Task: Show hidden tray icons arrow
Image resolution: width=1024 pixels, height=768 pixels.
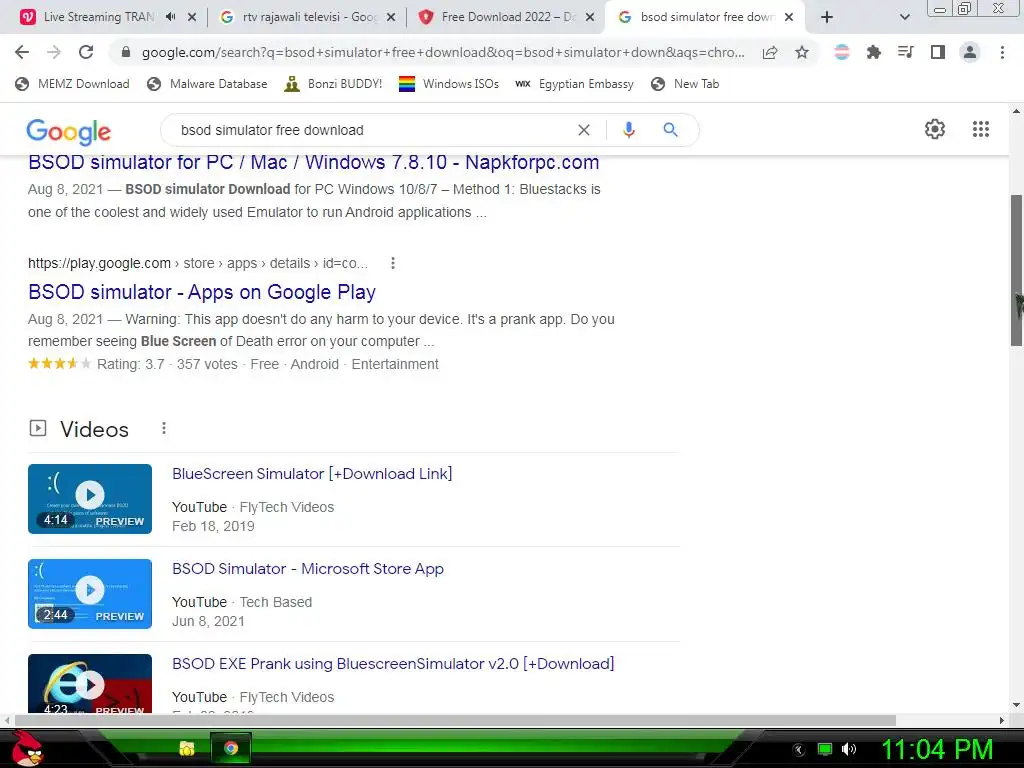Action: (x=799, y=750)
